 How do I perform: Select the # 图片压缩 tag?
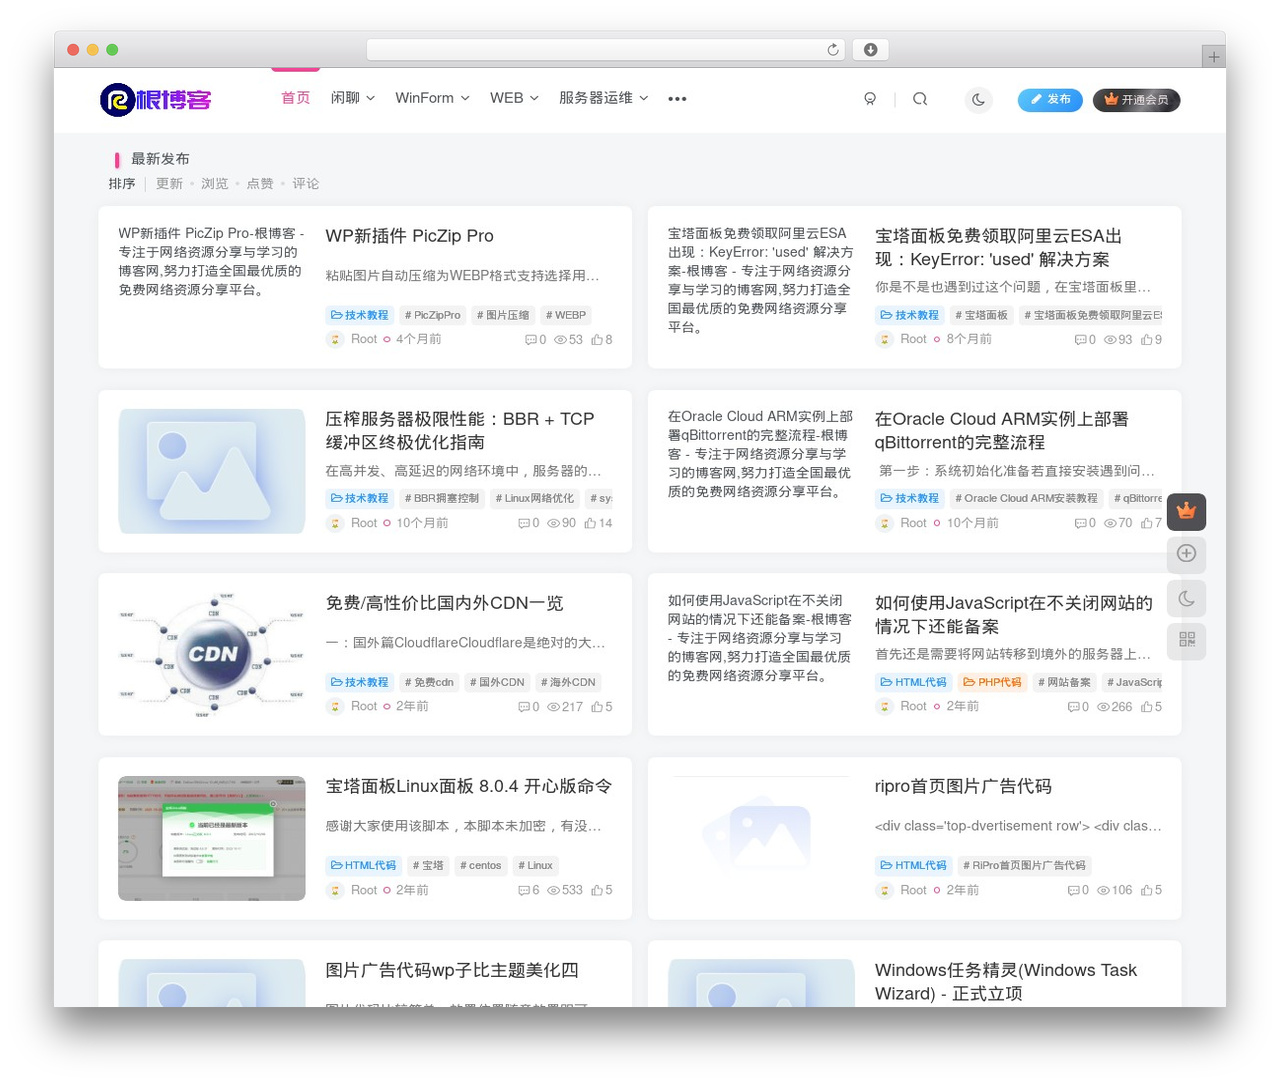click(x=503, y=315)
